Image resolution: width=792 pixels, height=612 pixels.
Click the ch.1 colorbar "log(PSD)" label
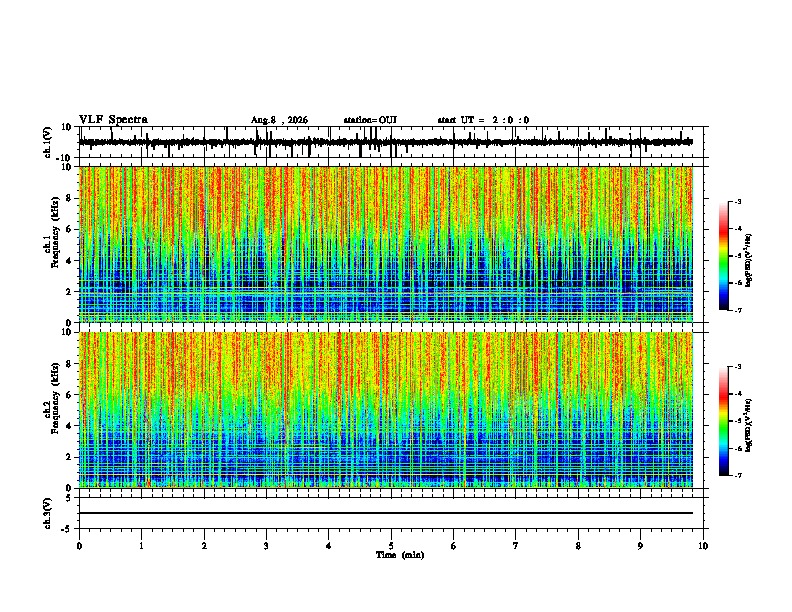pyautogui.click(x=749, y=261)
